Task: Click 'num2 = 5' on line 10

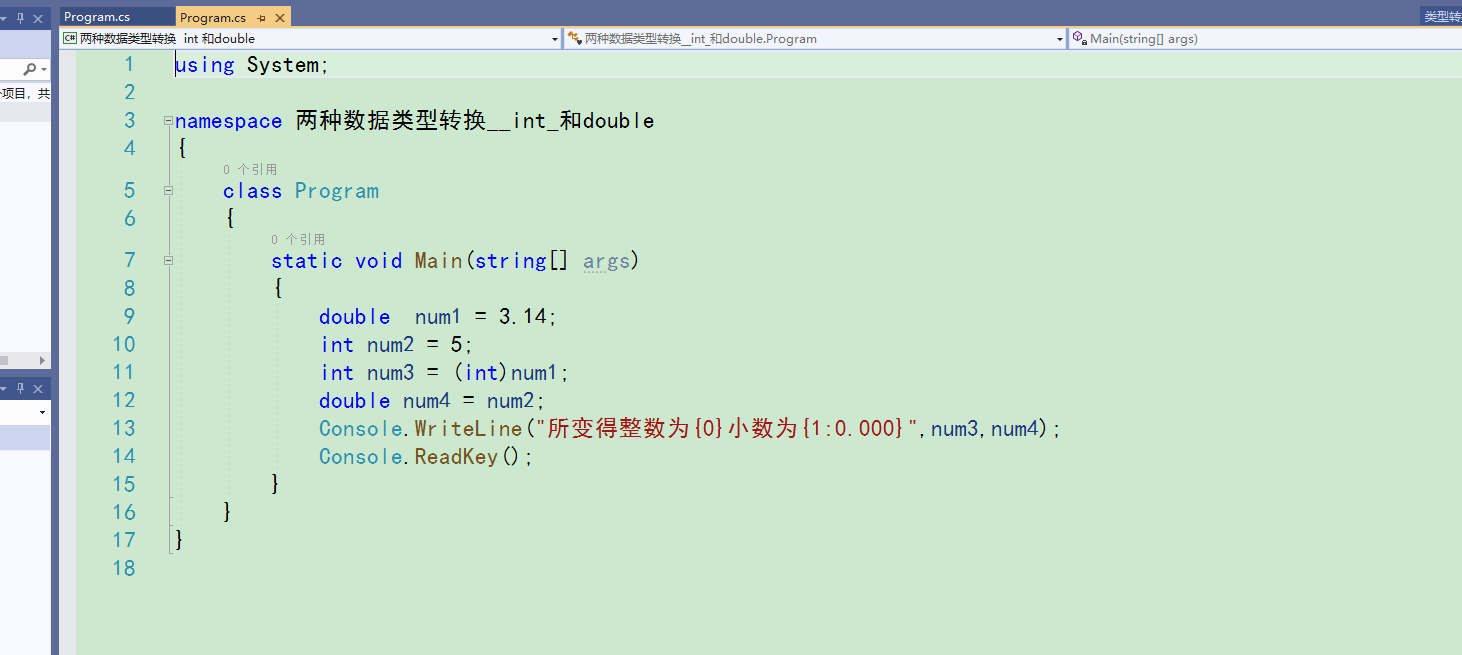Action: (415, 345)
